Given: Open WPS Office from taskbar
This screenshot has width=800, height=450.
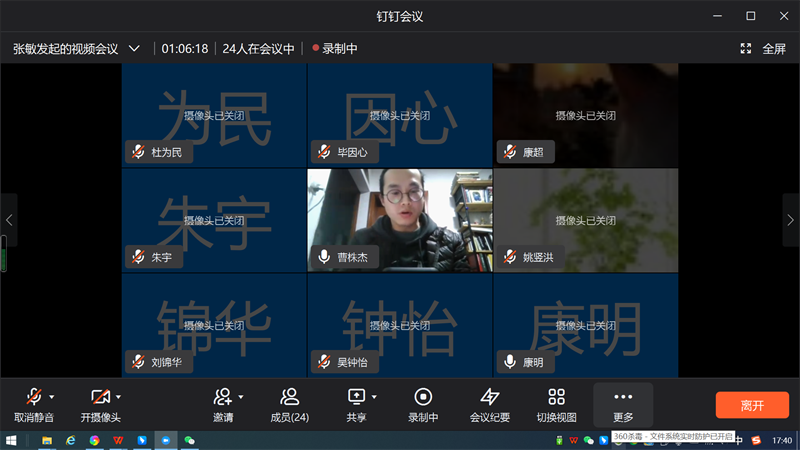Looking at the screenshot, I should coord(118,440).
